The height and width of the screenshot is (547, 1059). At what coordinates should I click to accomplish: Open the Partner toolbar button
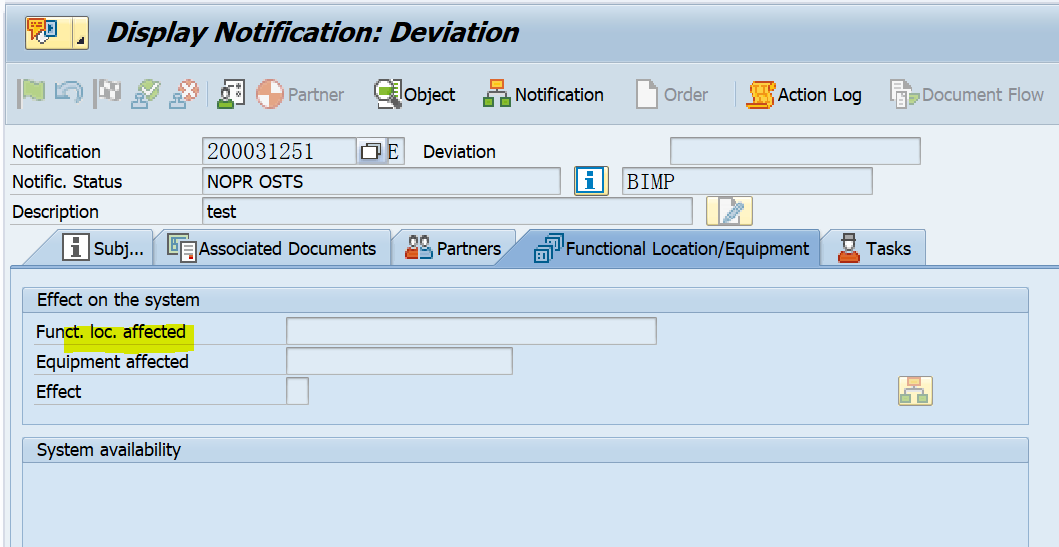click(x=300, y=95)
